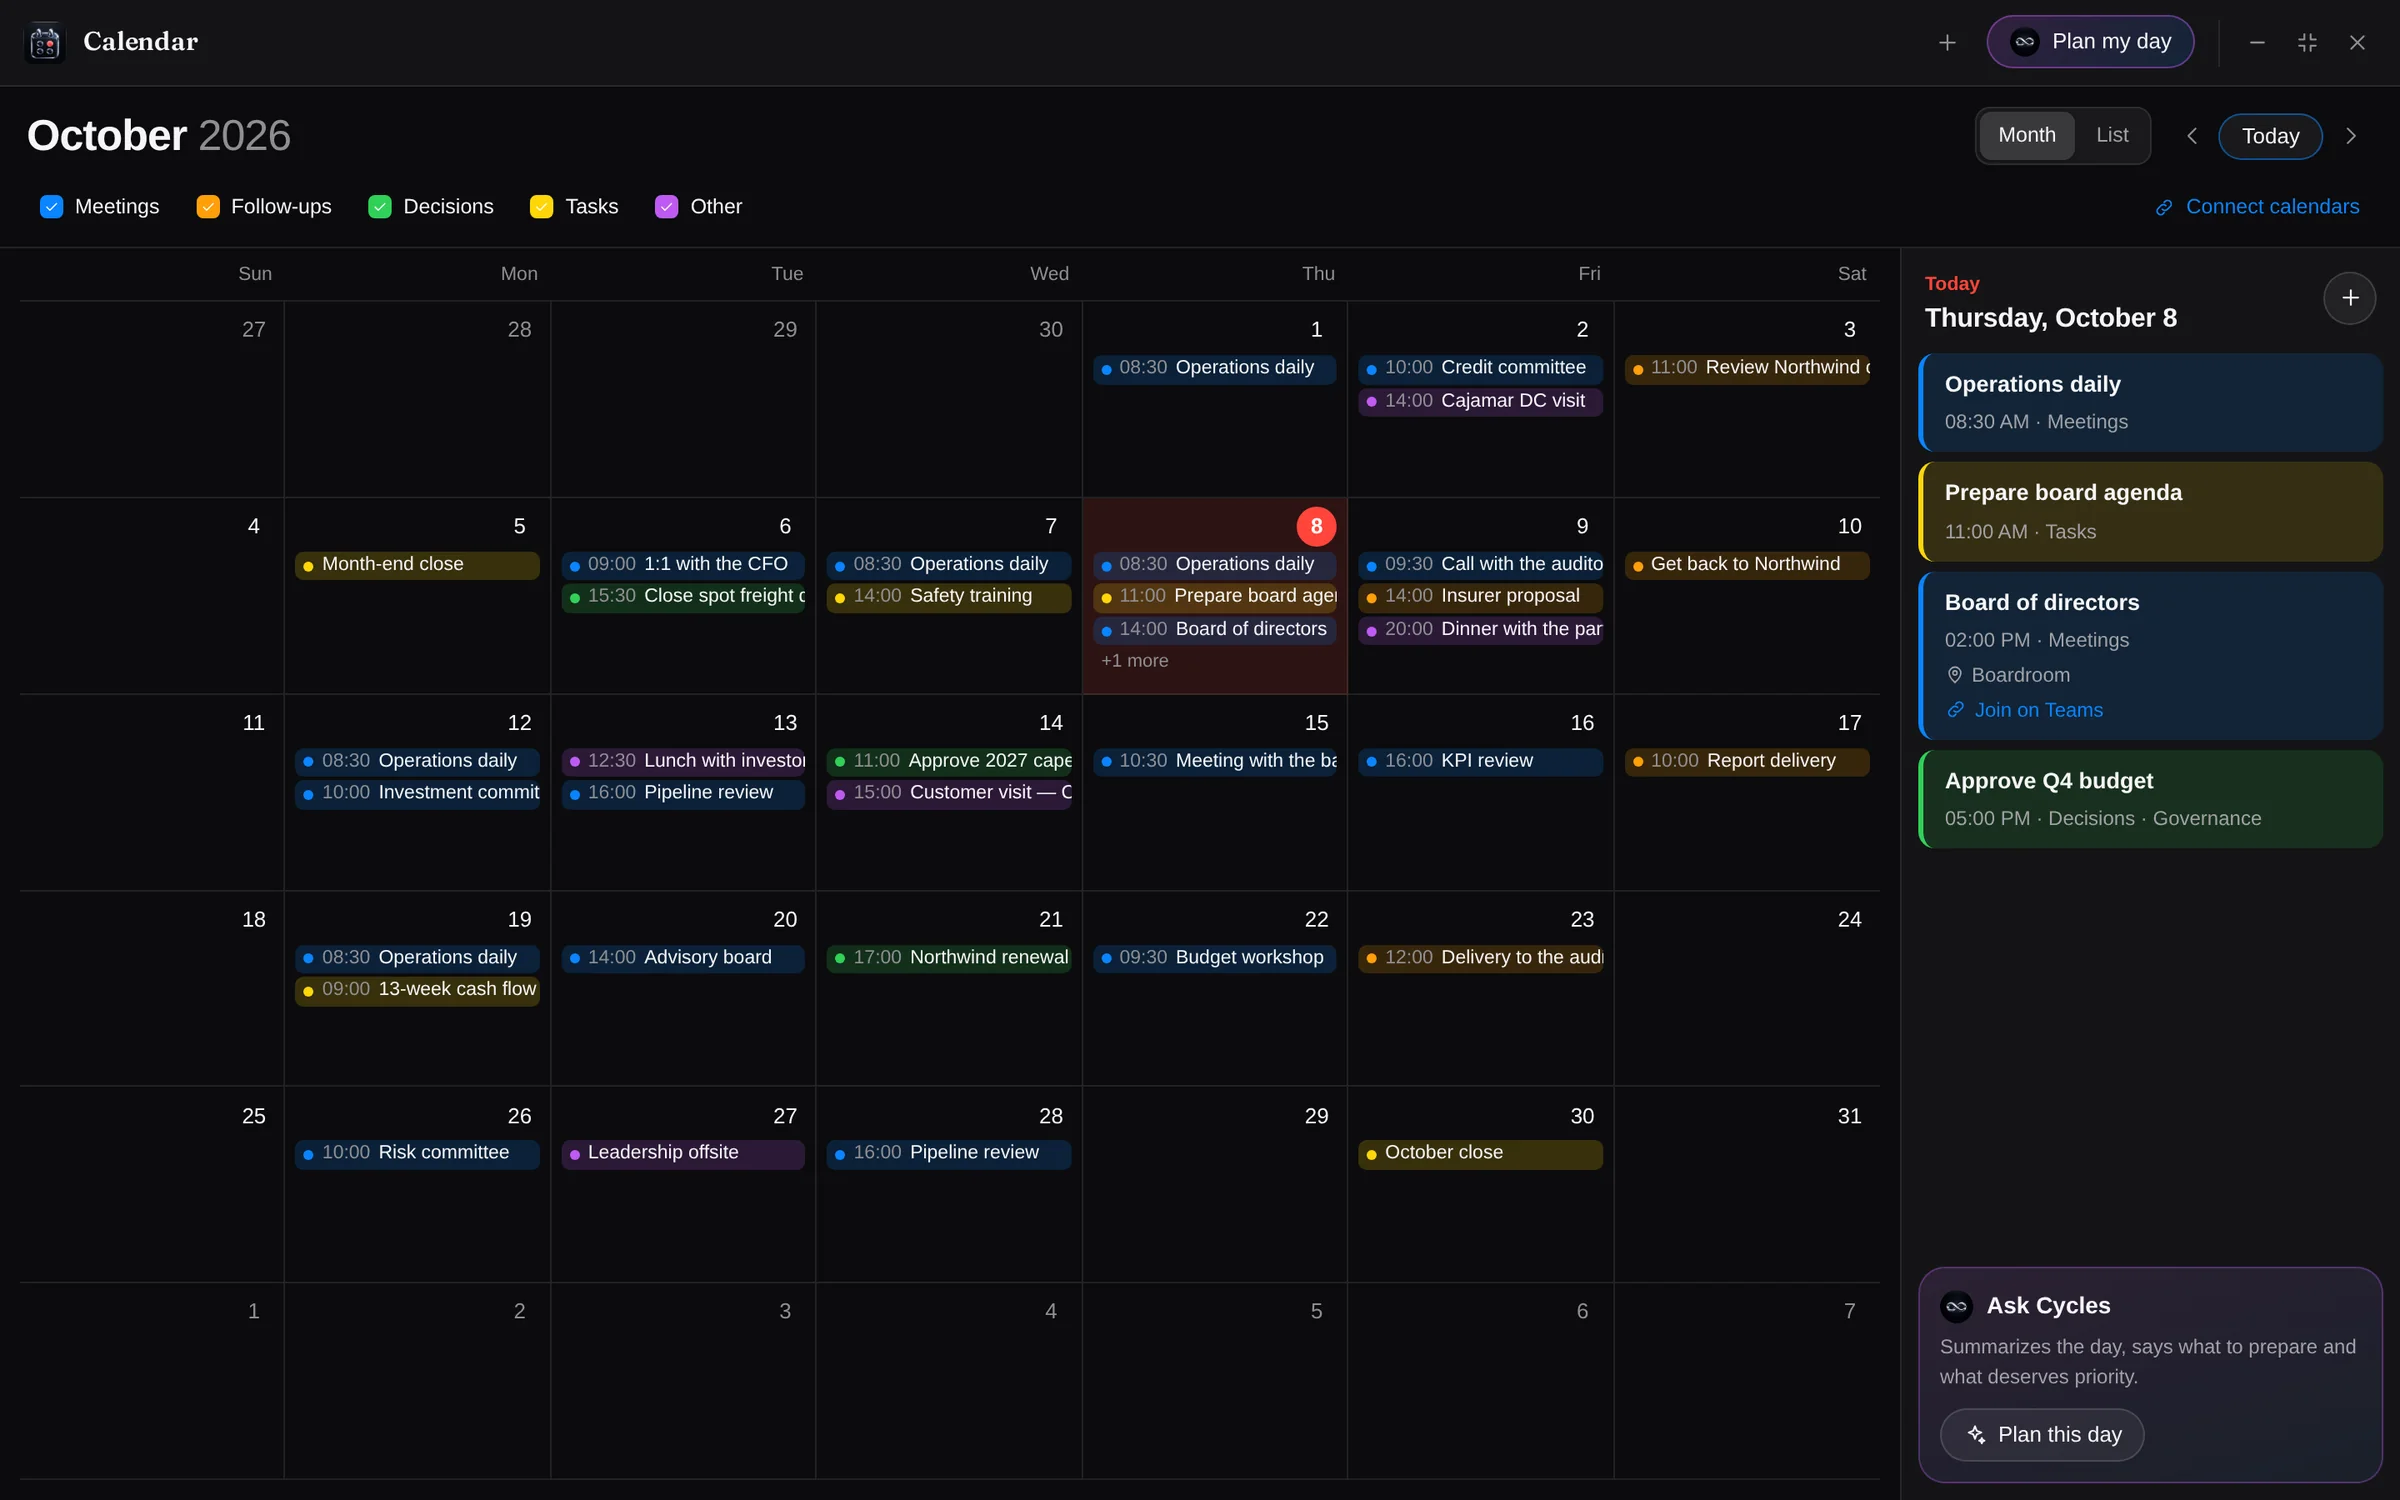The width and height of the screenshot is (2400, 1500).
Task: Select the highlighted day 8 date badge
Action: coord(1316,527)
